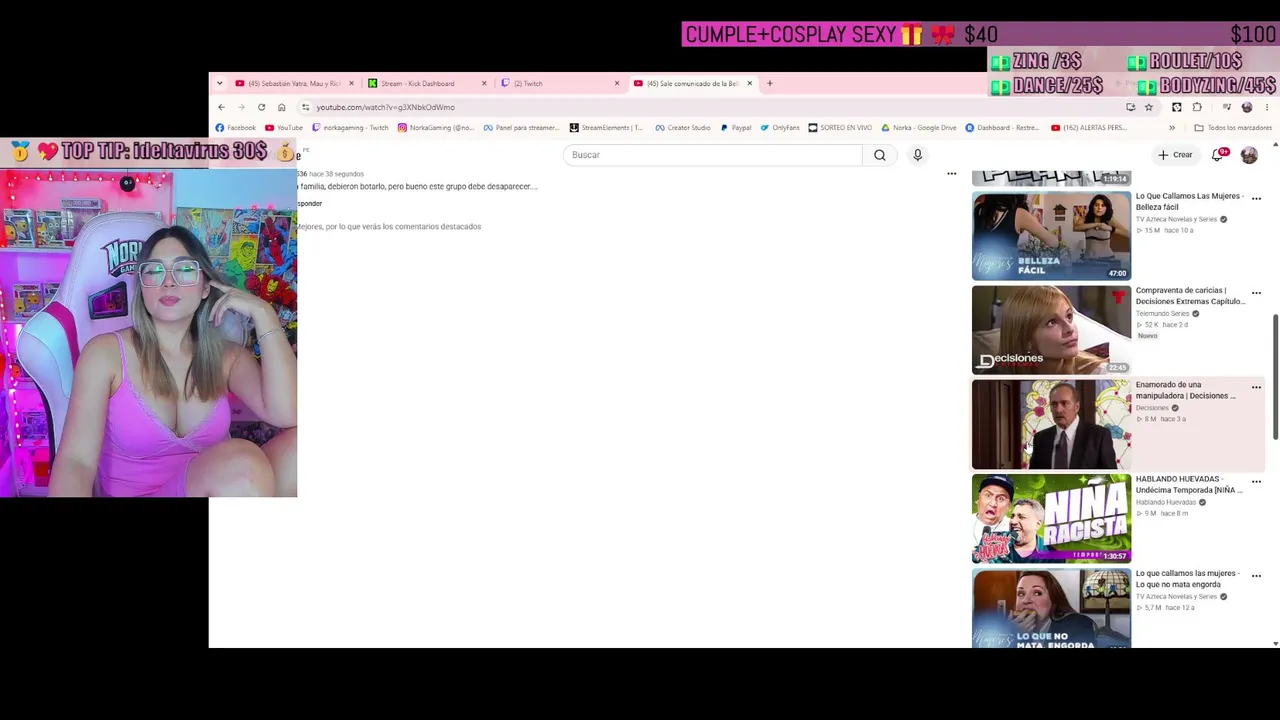Screen dimensions: 1280x720
Task: Open the title 'Compraventa de caricias | Decisiones Extremas'
Action: pyautogui.click(x=1191, y=296)
